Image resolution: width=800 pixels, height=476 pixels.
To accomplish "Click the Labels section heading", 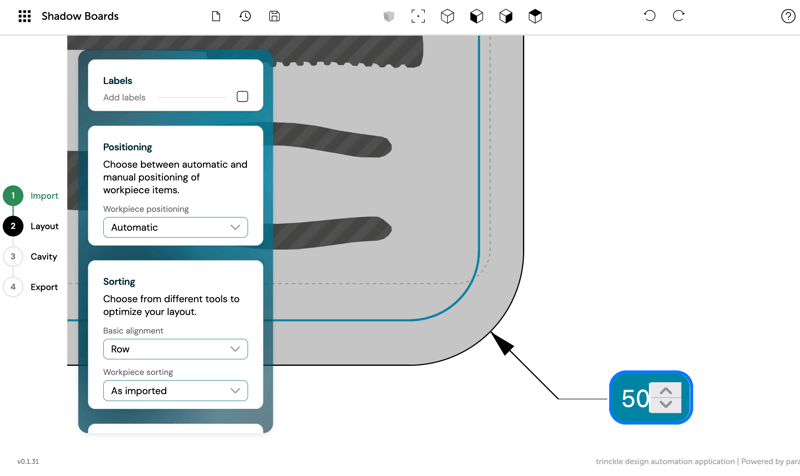I will pos(117,81).
